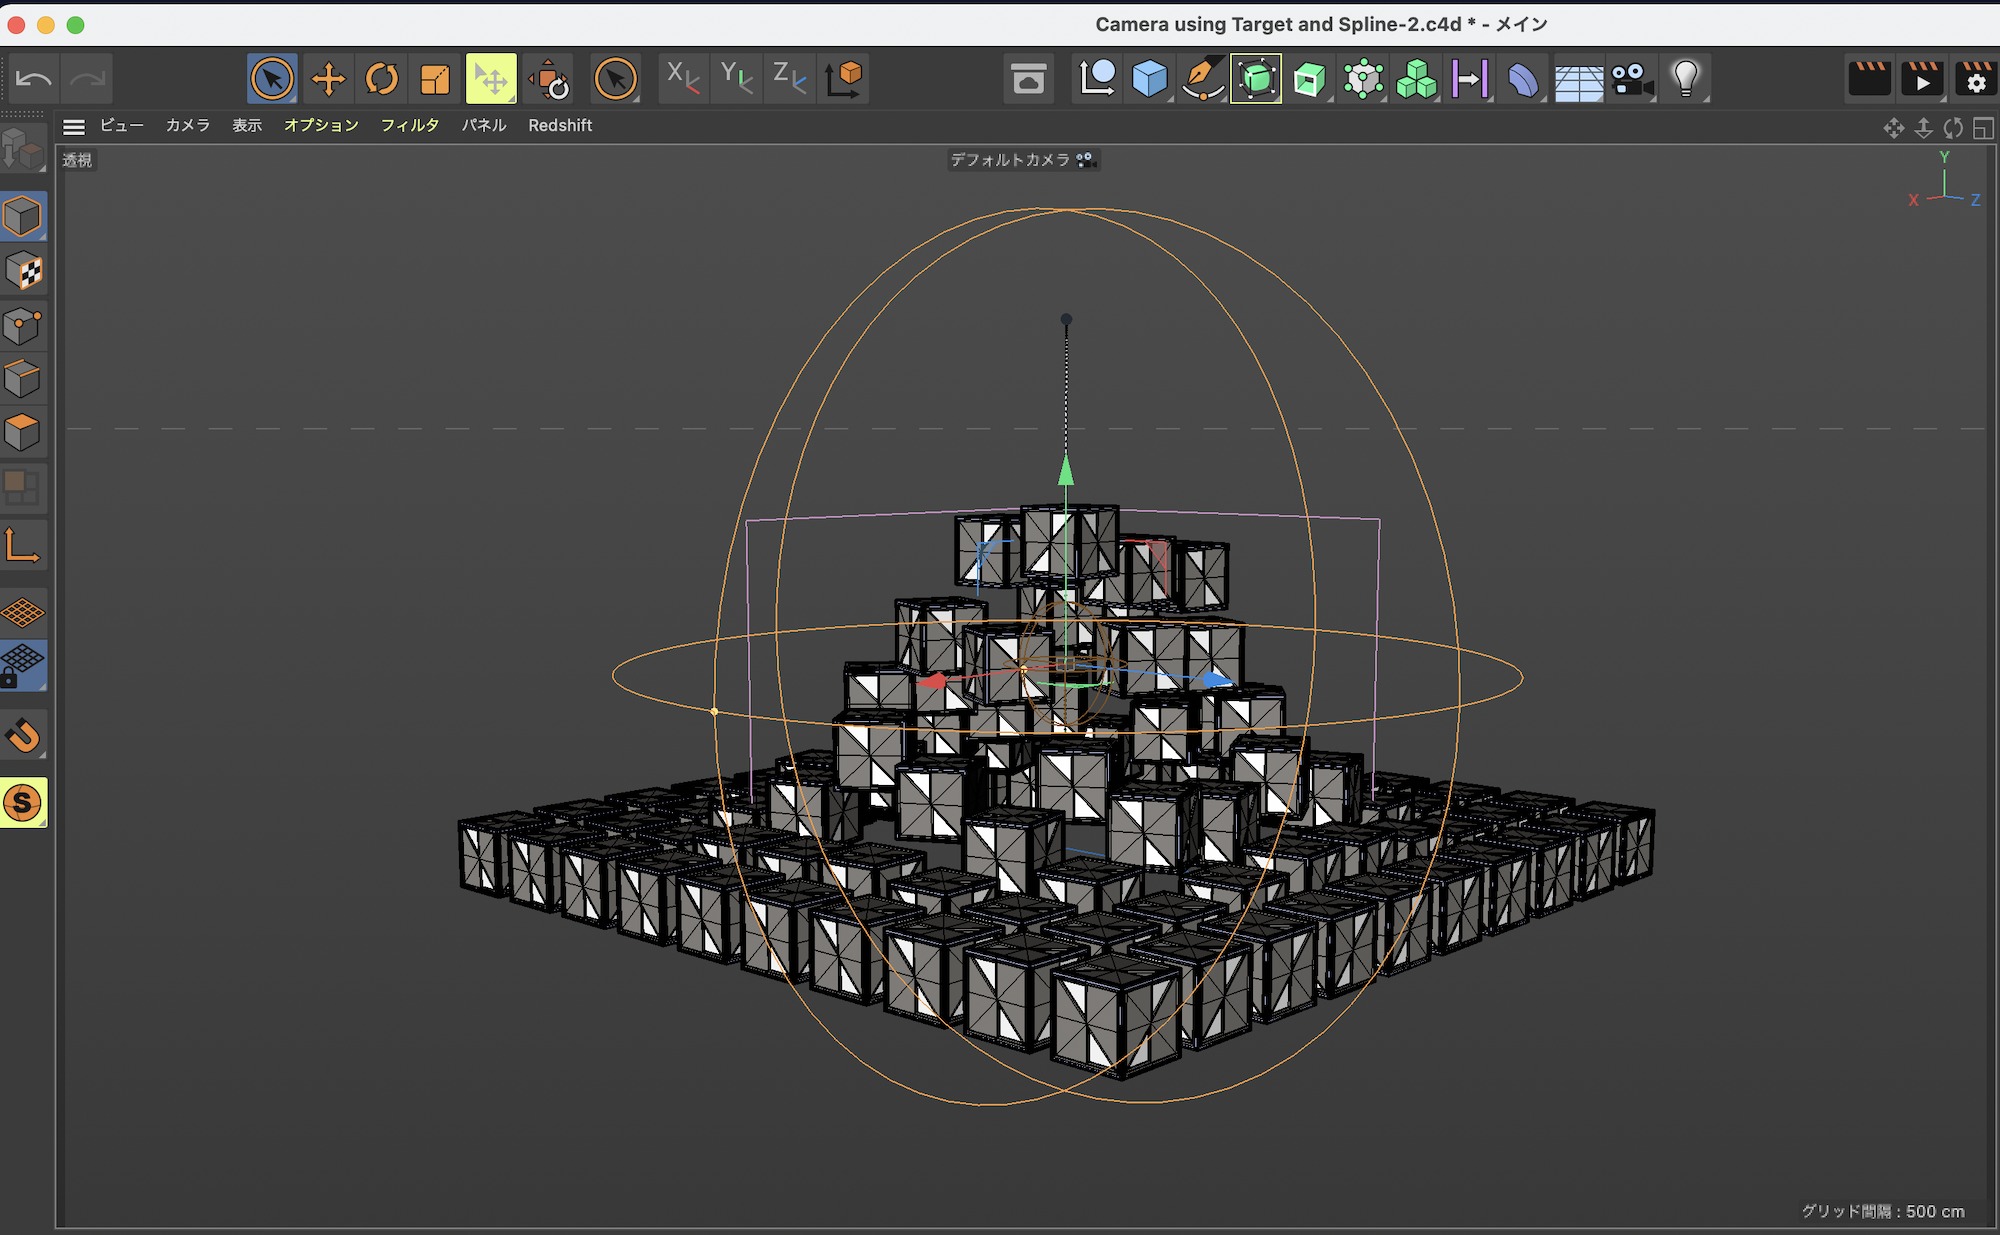Toggle Z axis lock
This screenshot has height=1235, width=2000.
pos(789,78)
